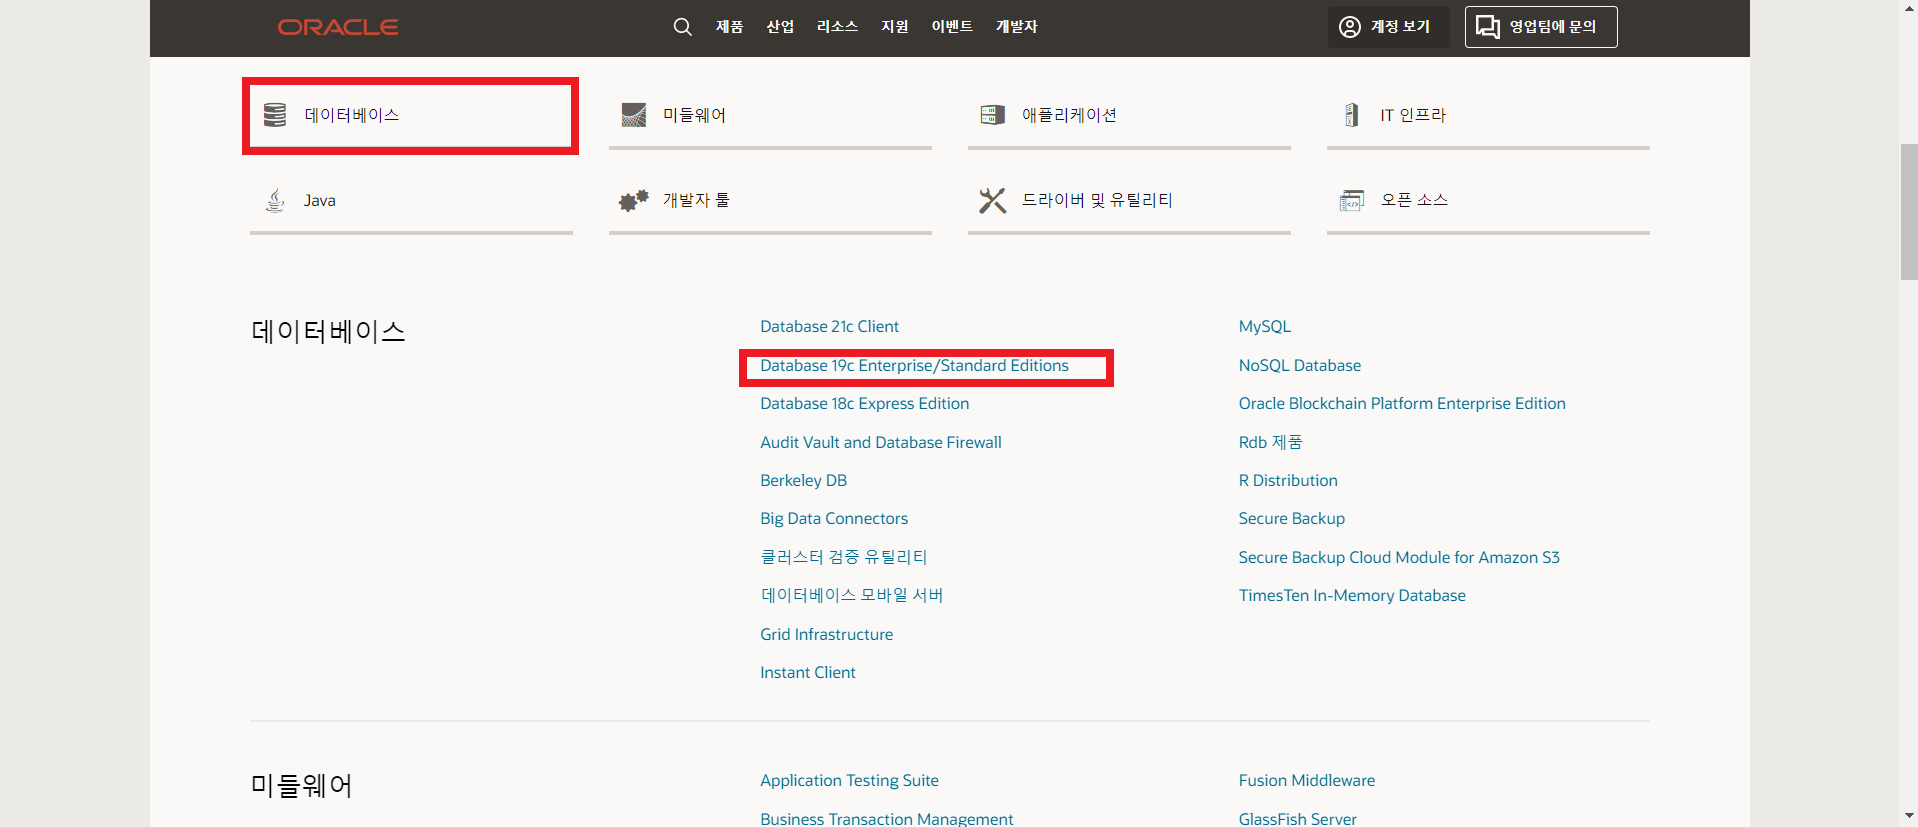Select the 미들웨어 category tab
Viewport: 1918px width, 828px height.
coord(770,116)
